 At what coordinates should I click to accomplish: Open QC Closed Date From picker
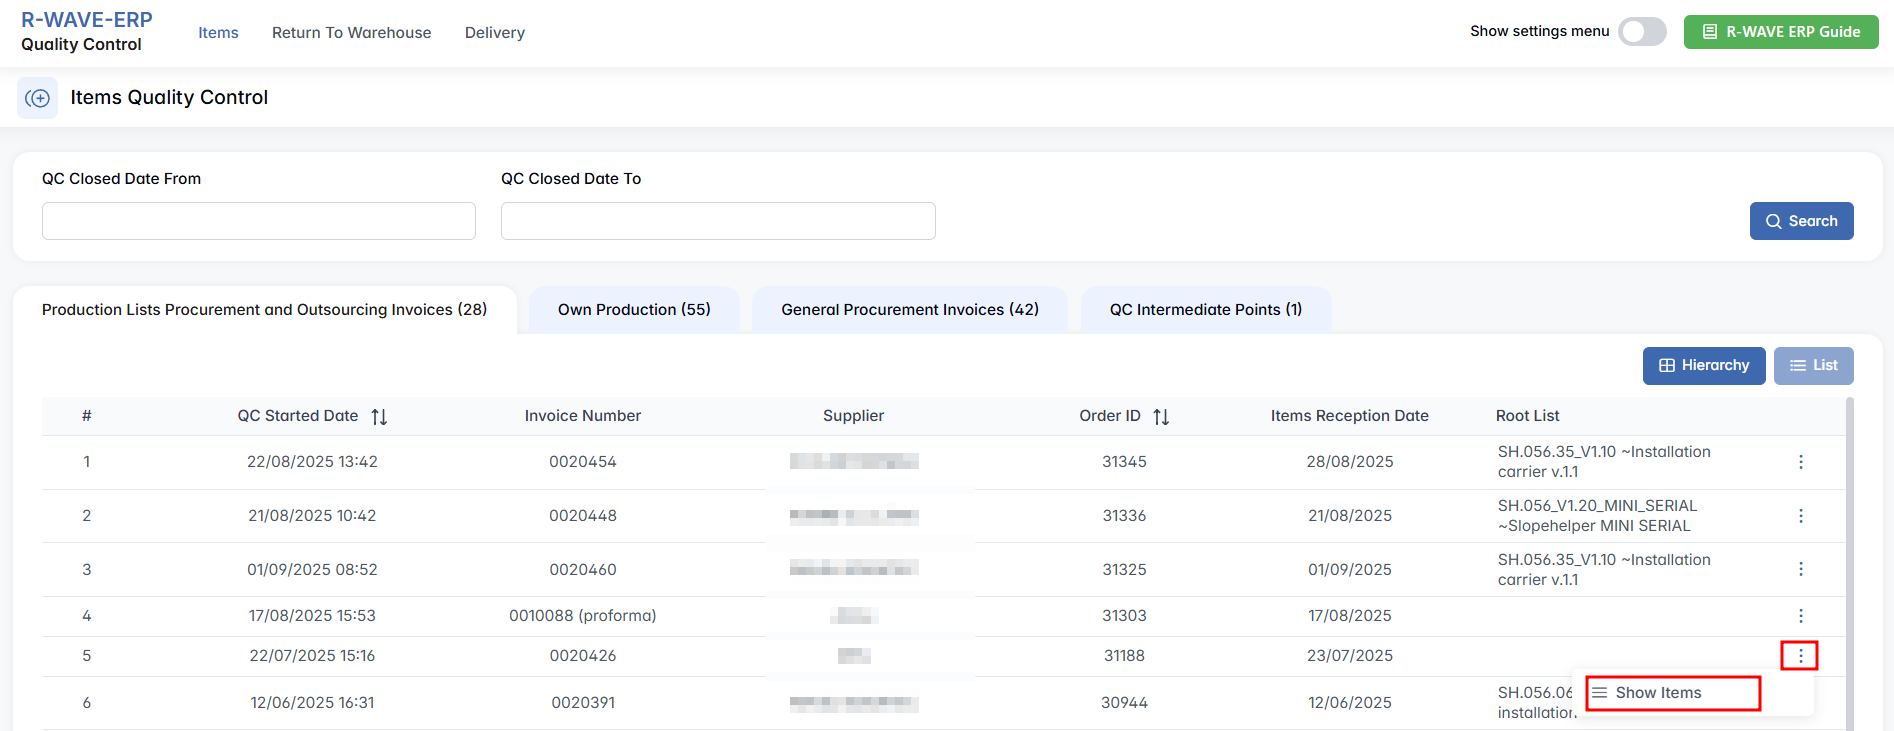coord(258,221)
